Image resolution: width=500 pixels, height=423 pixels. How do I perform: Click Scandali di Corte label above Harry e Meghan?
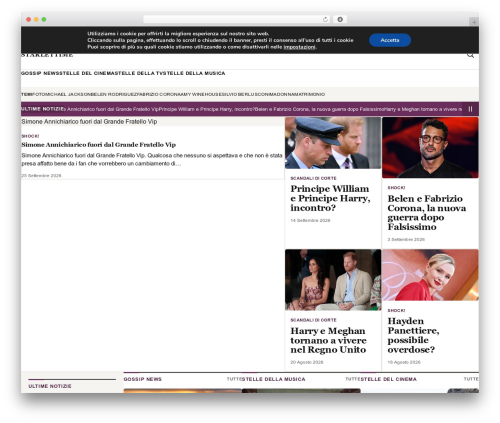coord(313,320)
